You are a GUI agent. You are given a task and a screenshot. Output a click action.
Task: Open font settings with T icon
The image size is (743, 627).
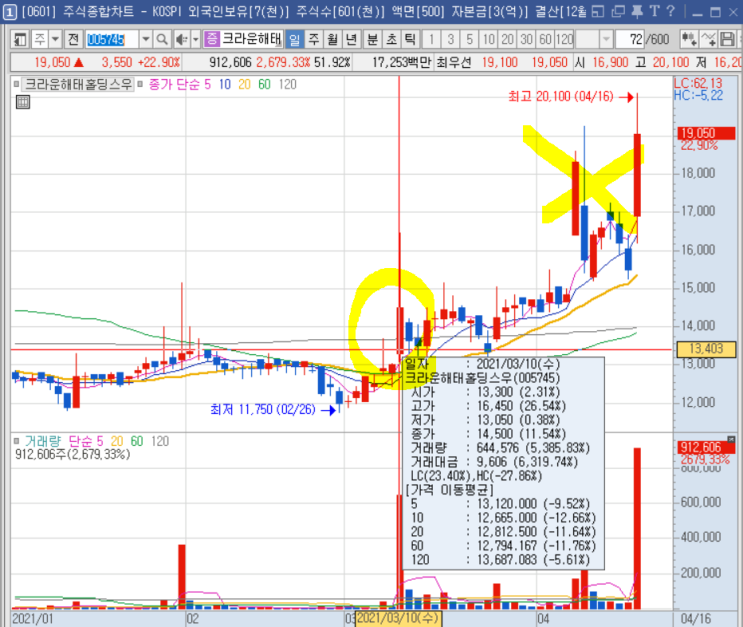(x=654, y=11)
